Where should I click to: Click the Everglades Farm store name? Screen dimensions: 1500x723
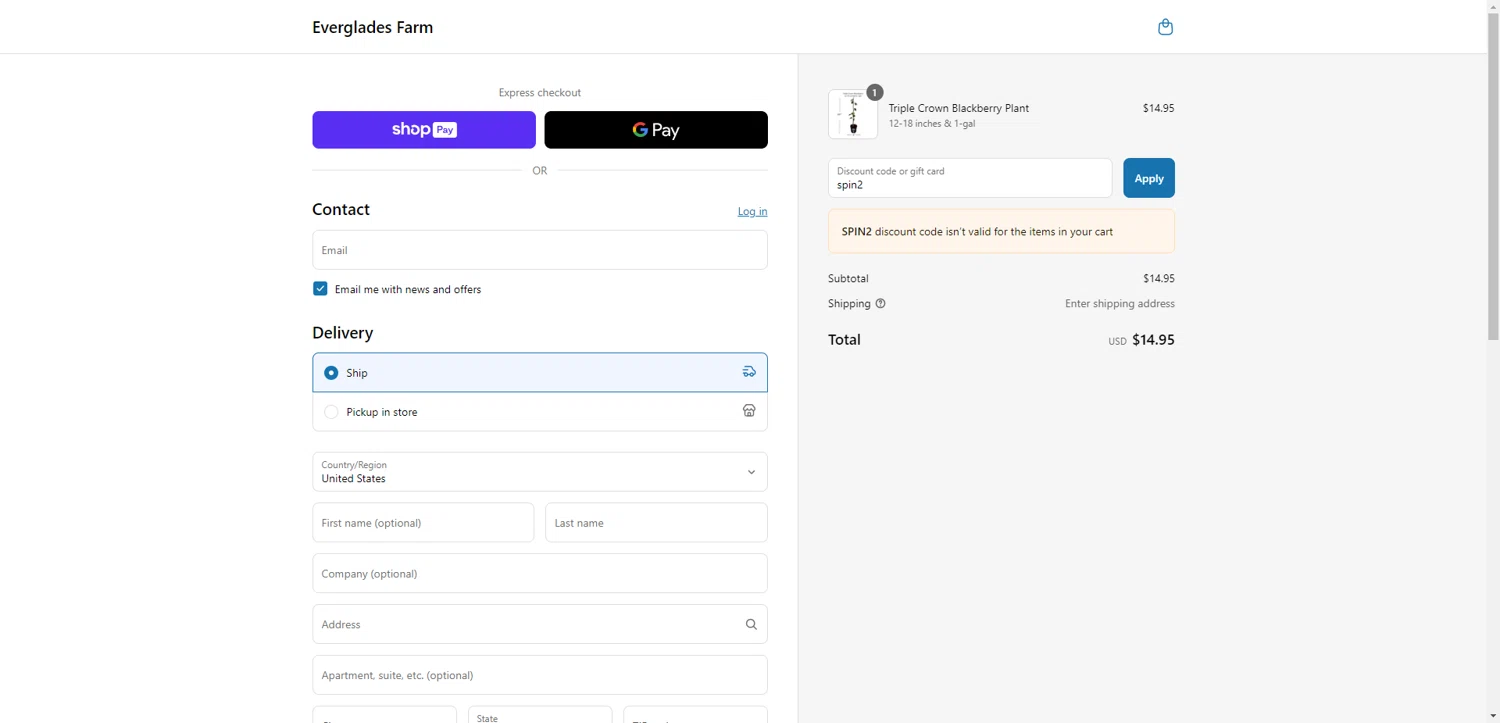pos(372,27)
